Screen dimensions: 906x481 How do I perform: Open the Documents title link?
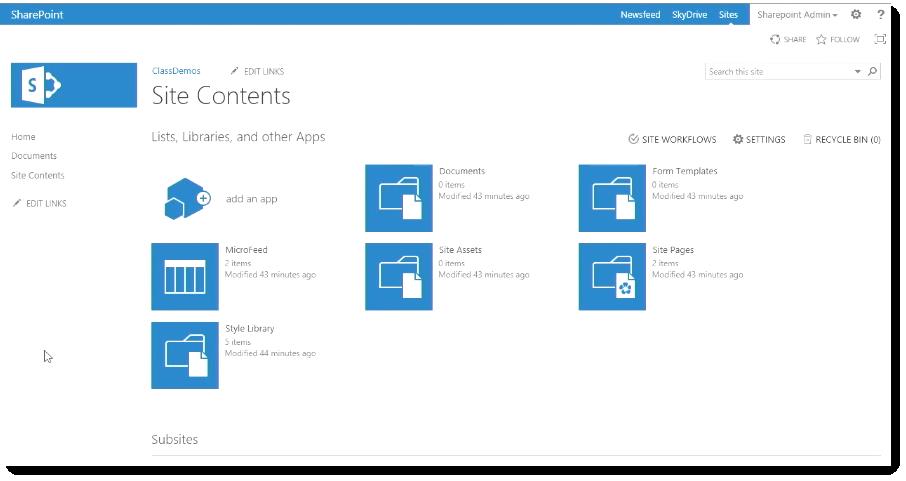click(x=462, y=171)
